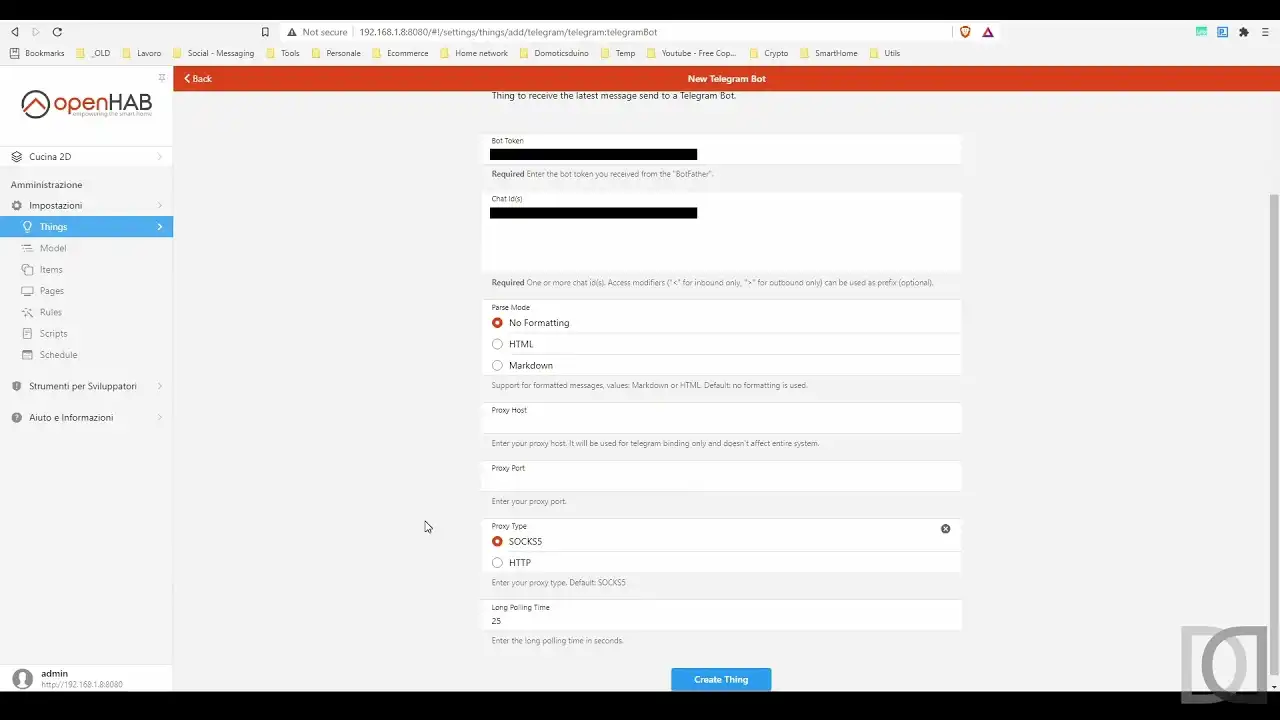Click the page vertical scrollbar
Image resolution: width=1280 pixels, height=720 pixels.
point(1274,434)
